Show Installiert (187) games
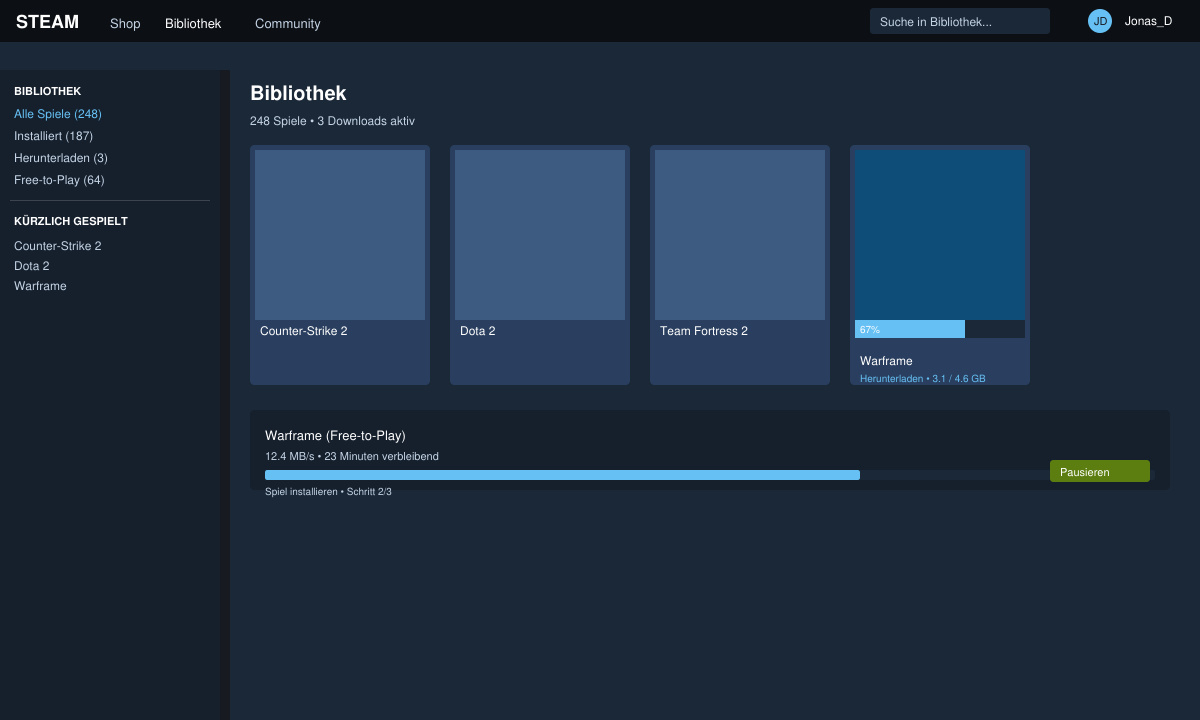Image resolution: width=1200 pixels, height=720 pixels. tap(53, 136)
